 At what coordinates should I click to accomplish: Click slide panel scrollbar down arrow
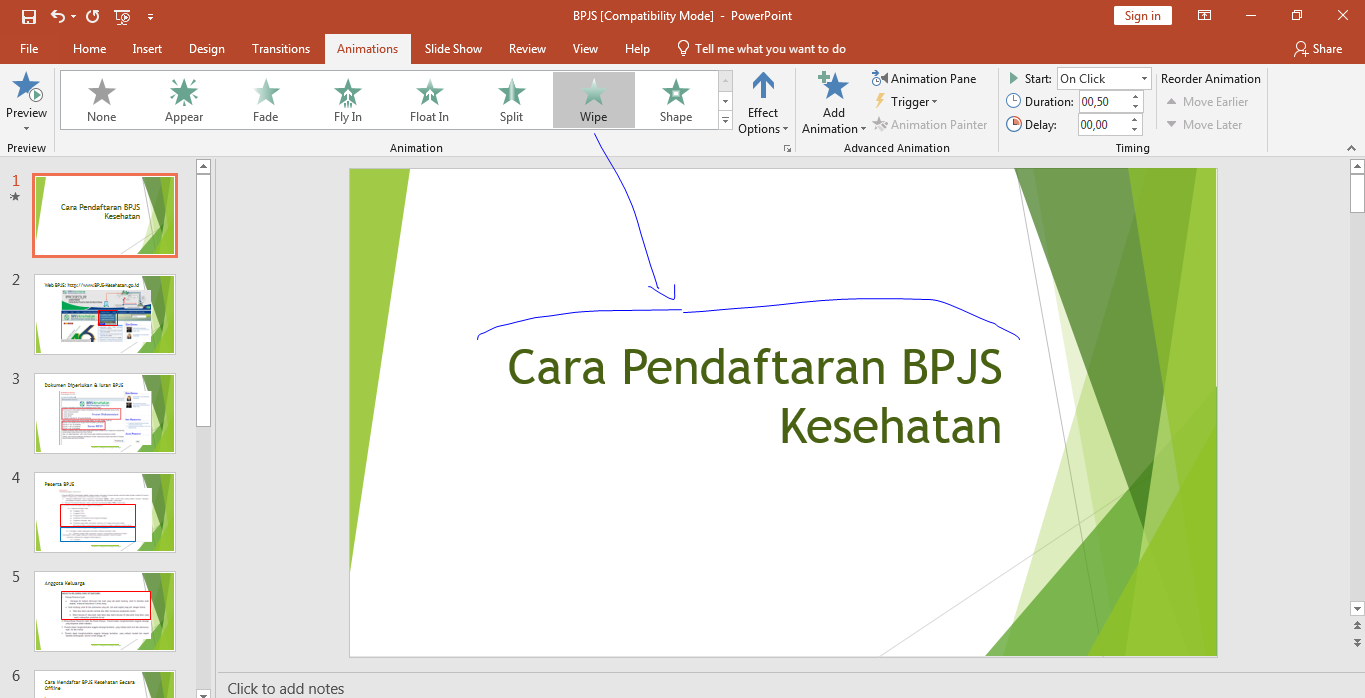pos(204,692)
